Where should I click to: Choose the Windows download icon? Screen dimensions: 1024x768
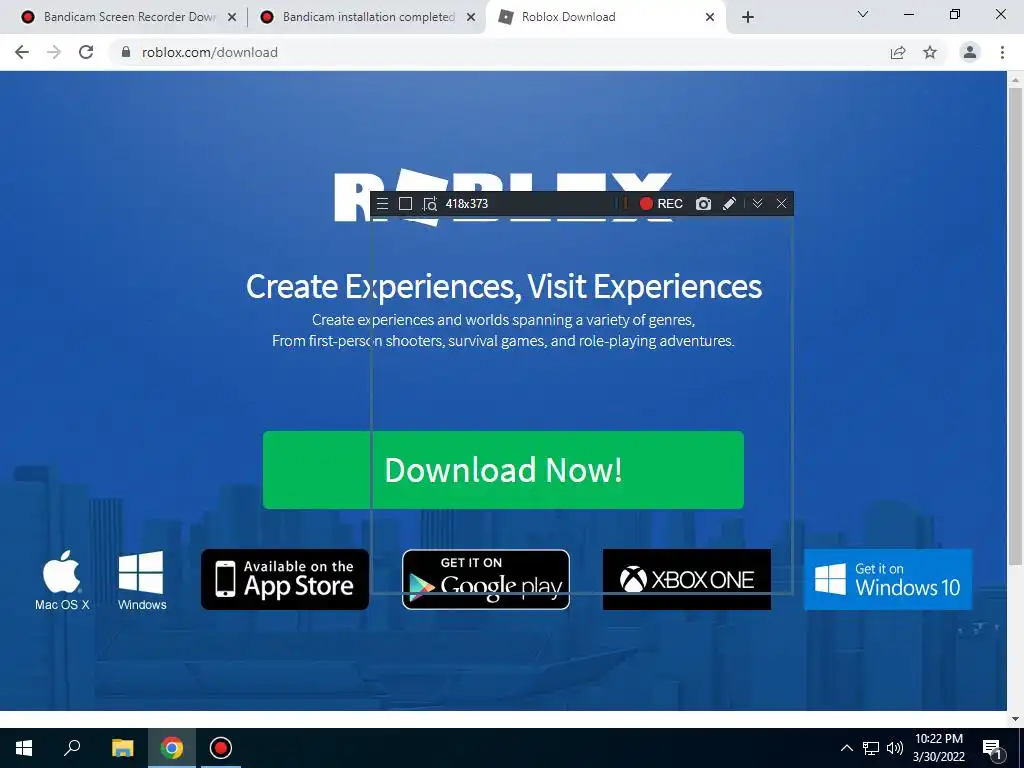click(142, 581)
